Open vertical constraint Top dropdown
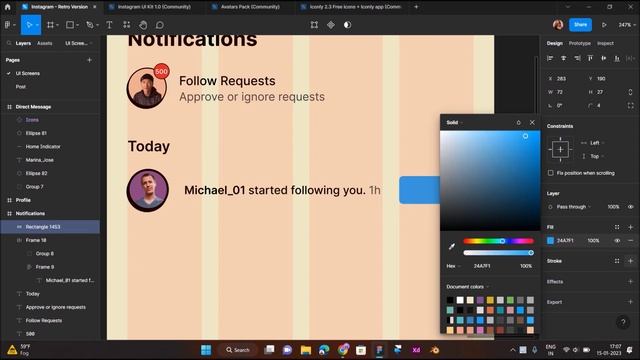The width and height of the screenshot is (640, 360). pos(596,156)
